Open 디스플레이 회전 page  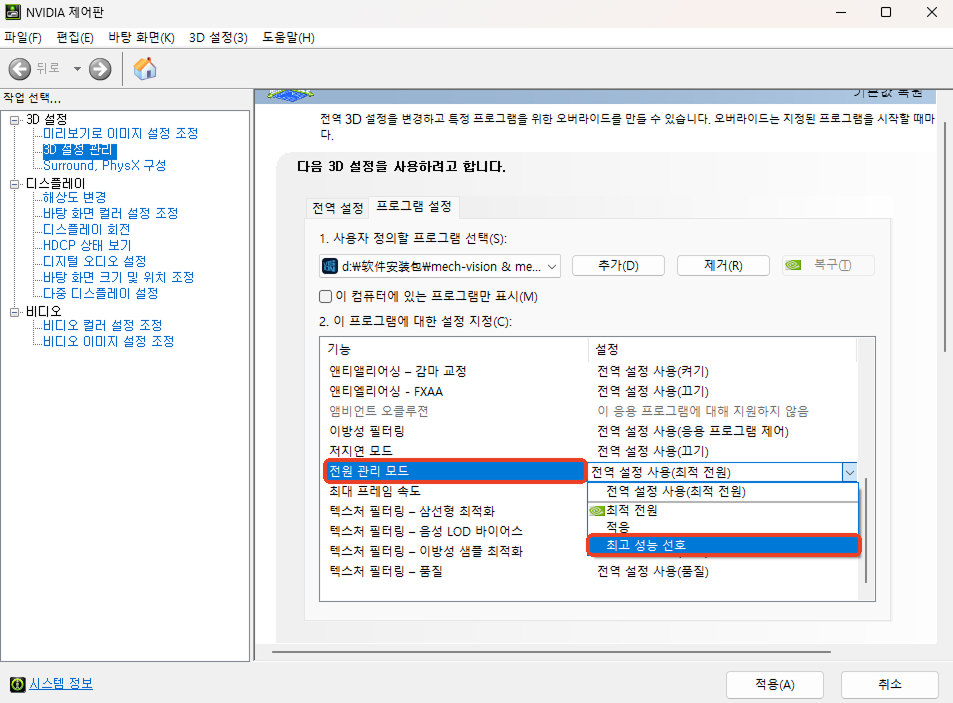(86, 230)
